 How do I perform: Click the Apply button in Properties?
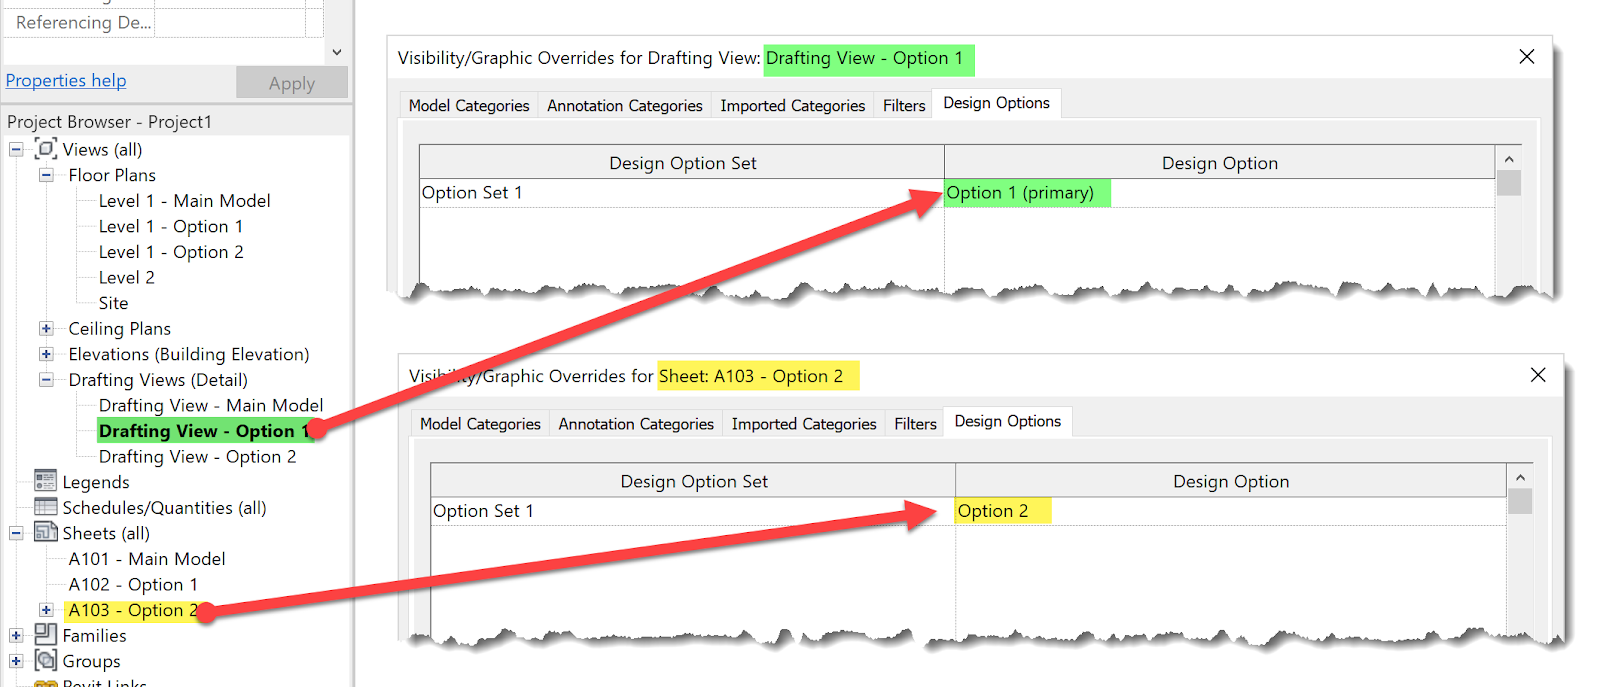[x=292, y=83]
